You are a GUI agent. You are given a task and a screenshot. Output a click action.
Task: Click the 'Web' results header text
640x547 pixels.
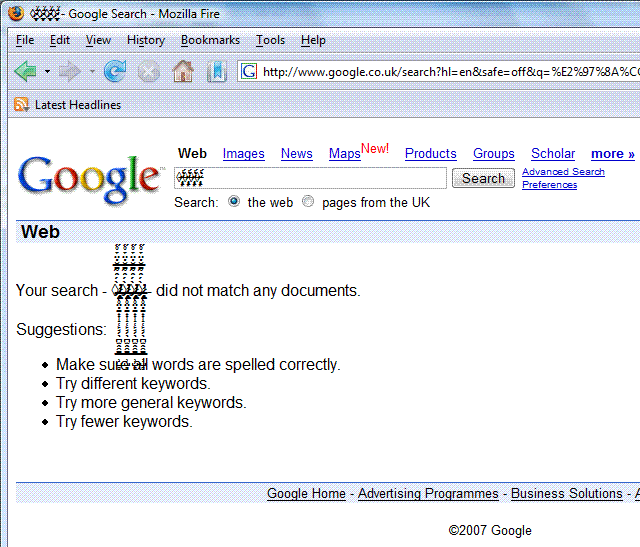pos(40,232)
